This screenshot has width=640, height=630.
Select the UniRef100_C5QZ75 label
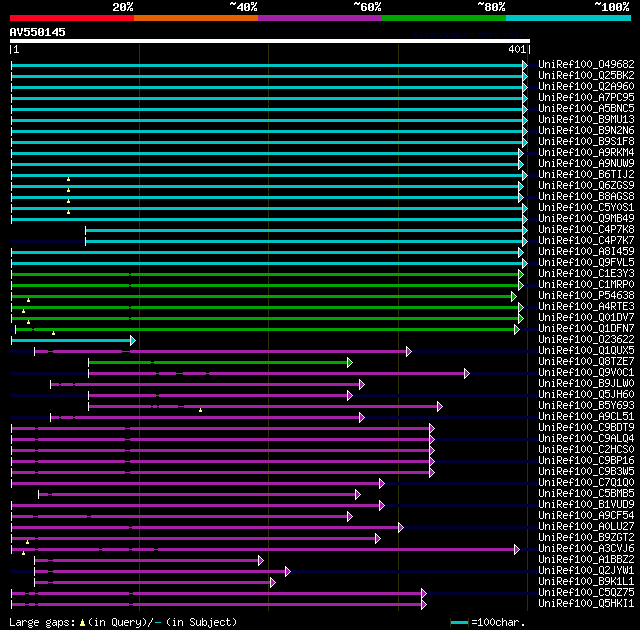pos(586,593)
